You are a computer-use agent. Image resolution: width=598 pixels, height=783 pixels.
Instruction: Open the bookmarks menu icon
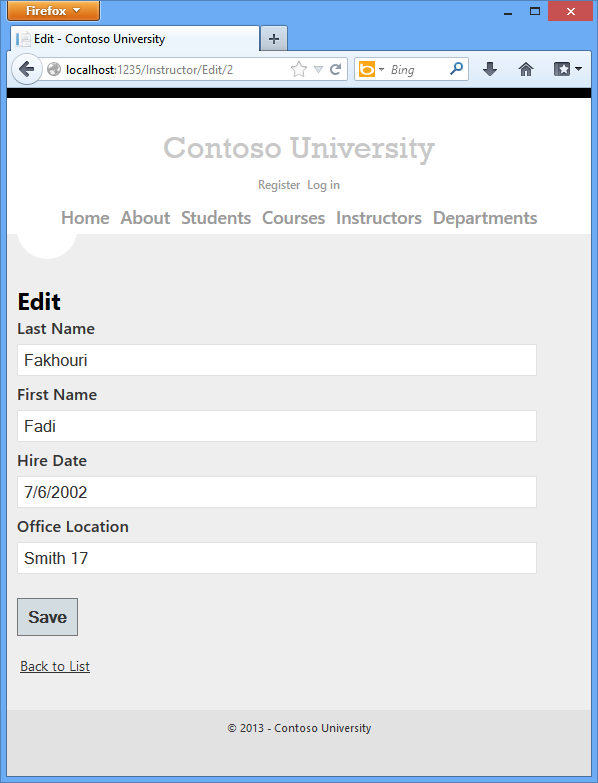point(568,69)
